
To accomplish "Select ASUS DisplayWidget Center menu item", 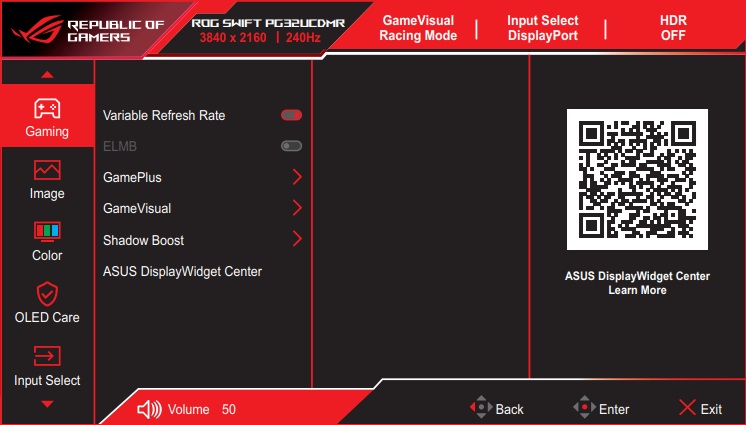I will 182,271.
